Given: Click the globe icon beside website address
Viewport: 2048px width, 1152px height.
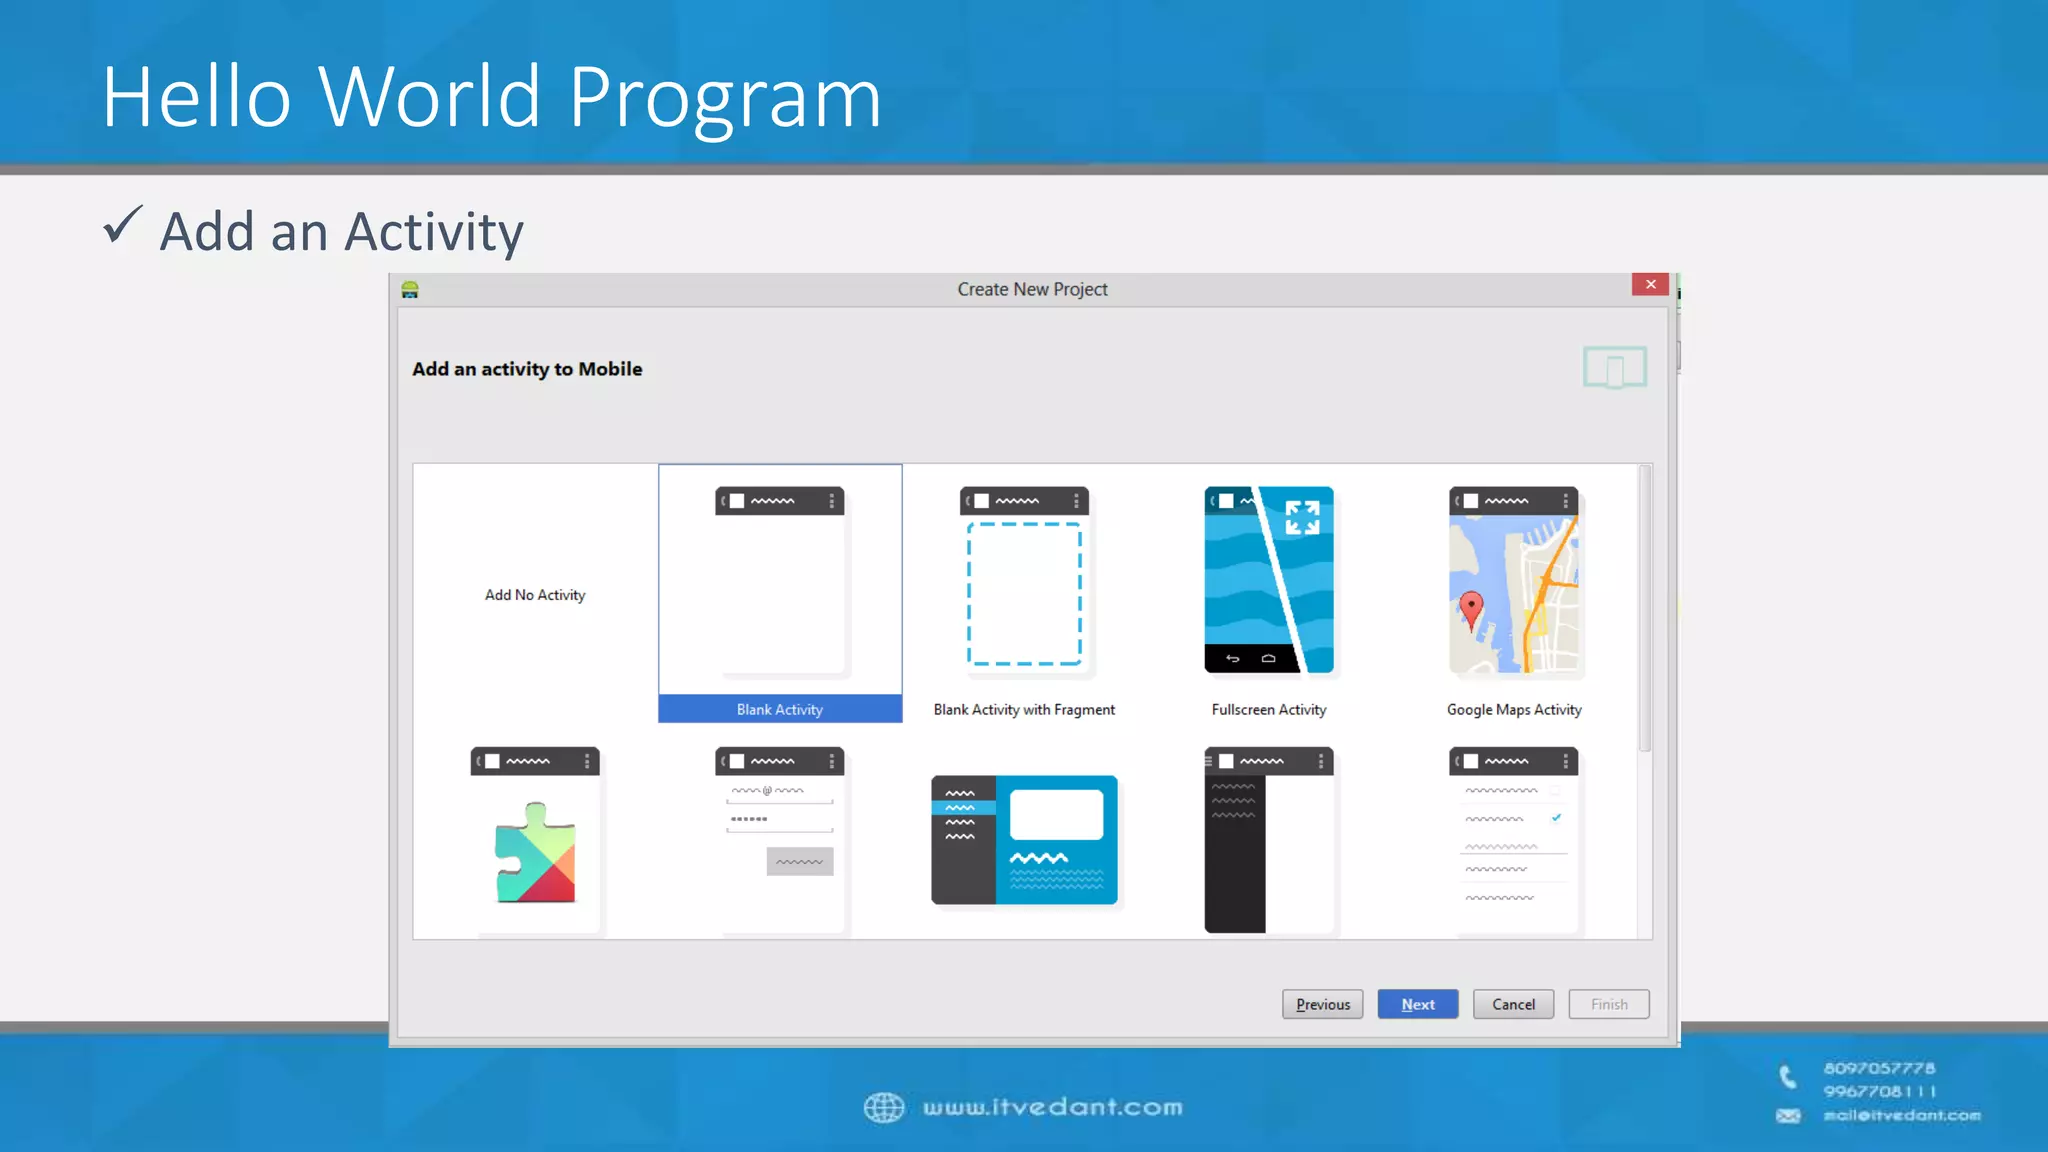Looking at the screenshot, I should (884, 1107).
